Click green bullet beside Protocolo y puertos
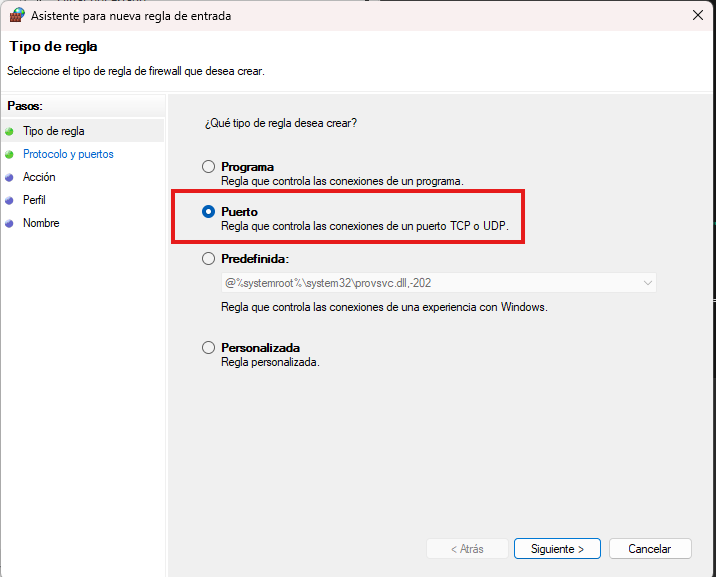Image resolution: width=716 pixels, height=577 pixels. [x=10, y=155]
